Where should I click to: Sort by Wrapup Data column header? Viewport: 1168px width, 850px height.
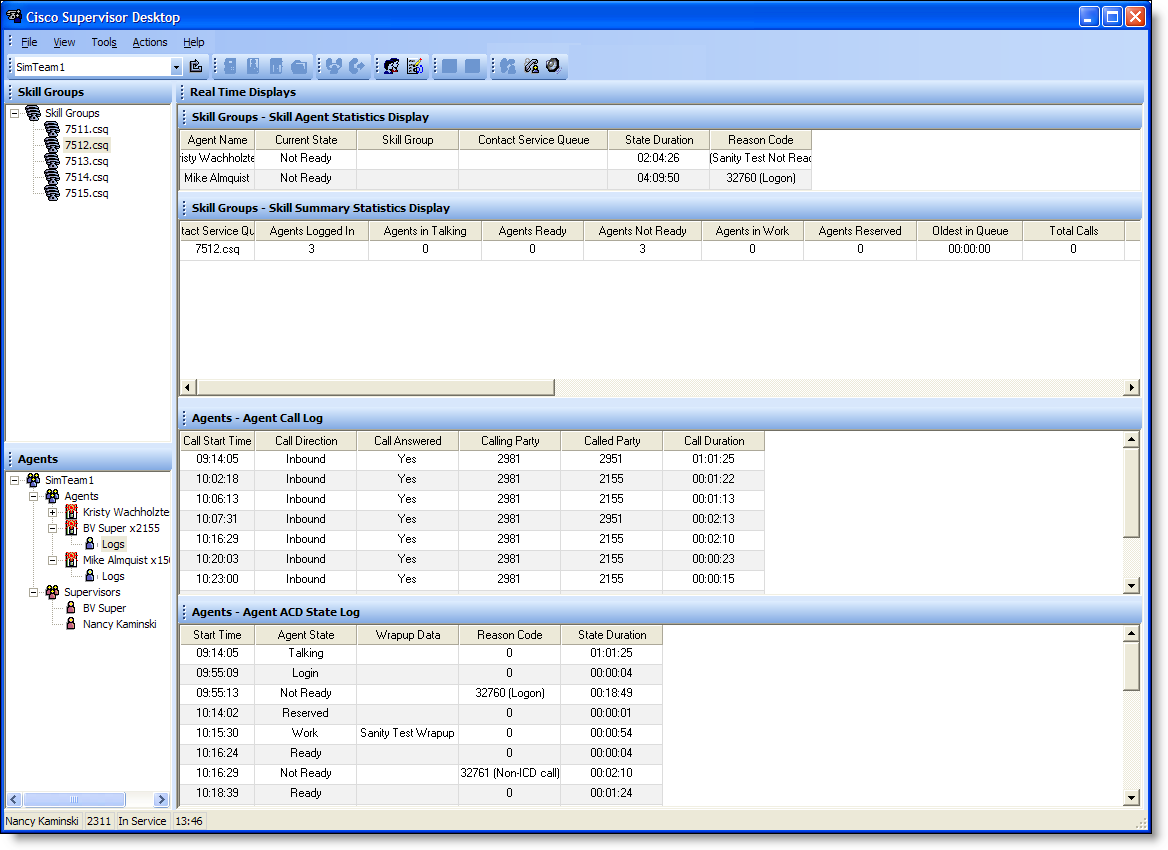click(x=407, y=635)
